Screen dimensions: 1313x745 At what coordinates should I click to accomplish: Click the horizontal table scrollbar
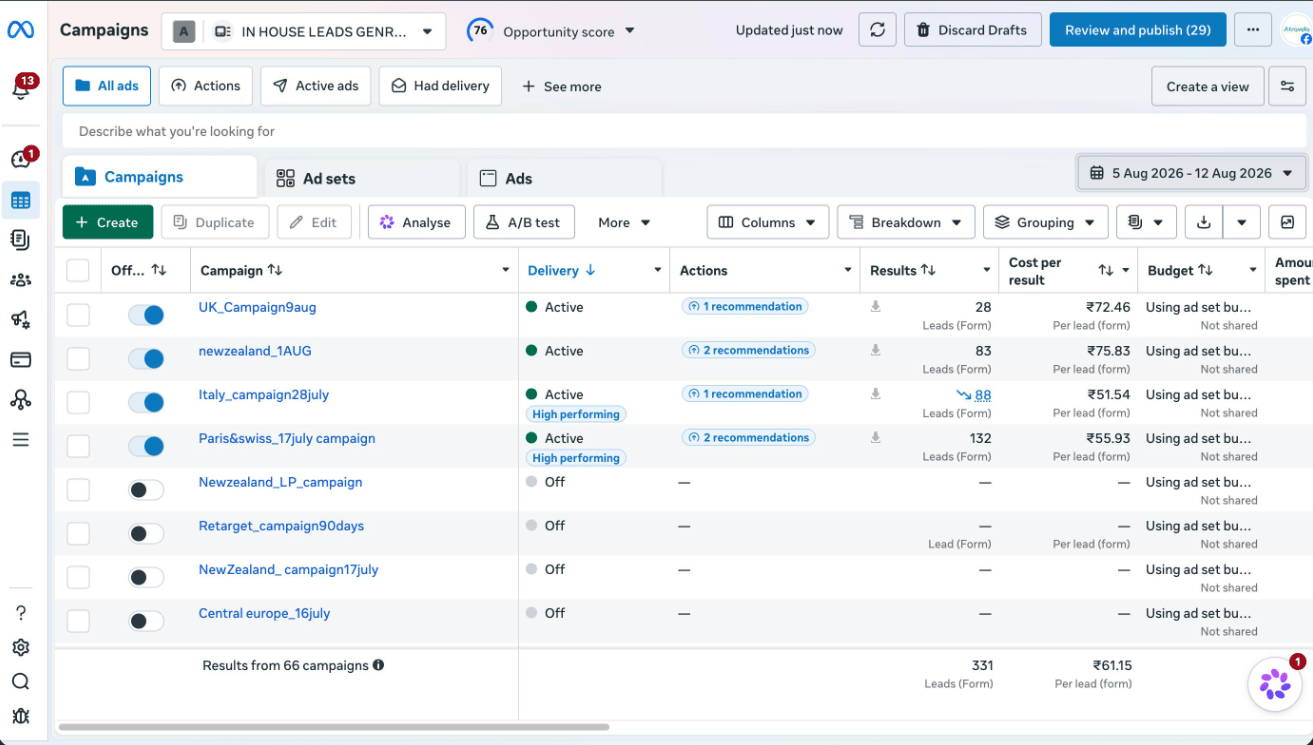click(x=334, y=727)
